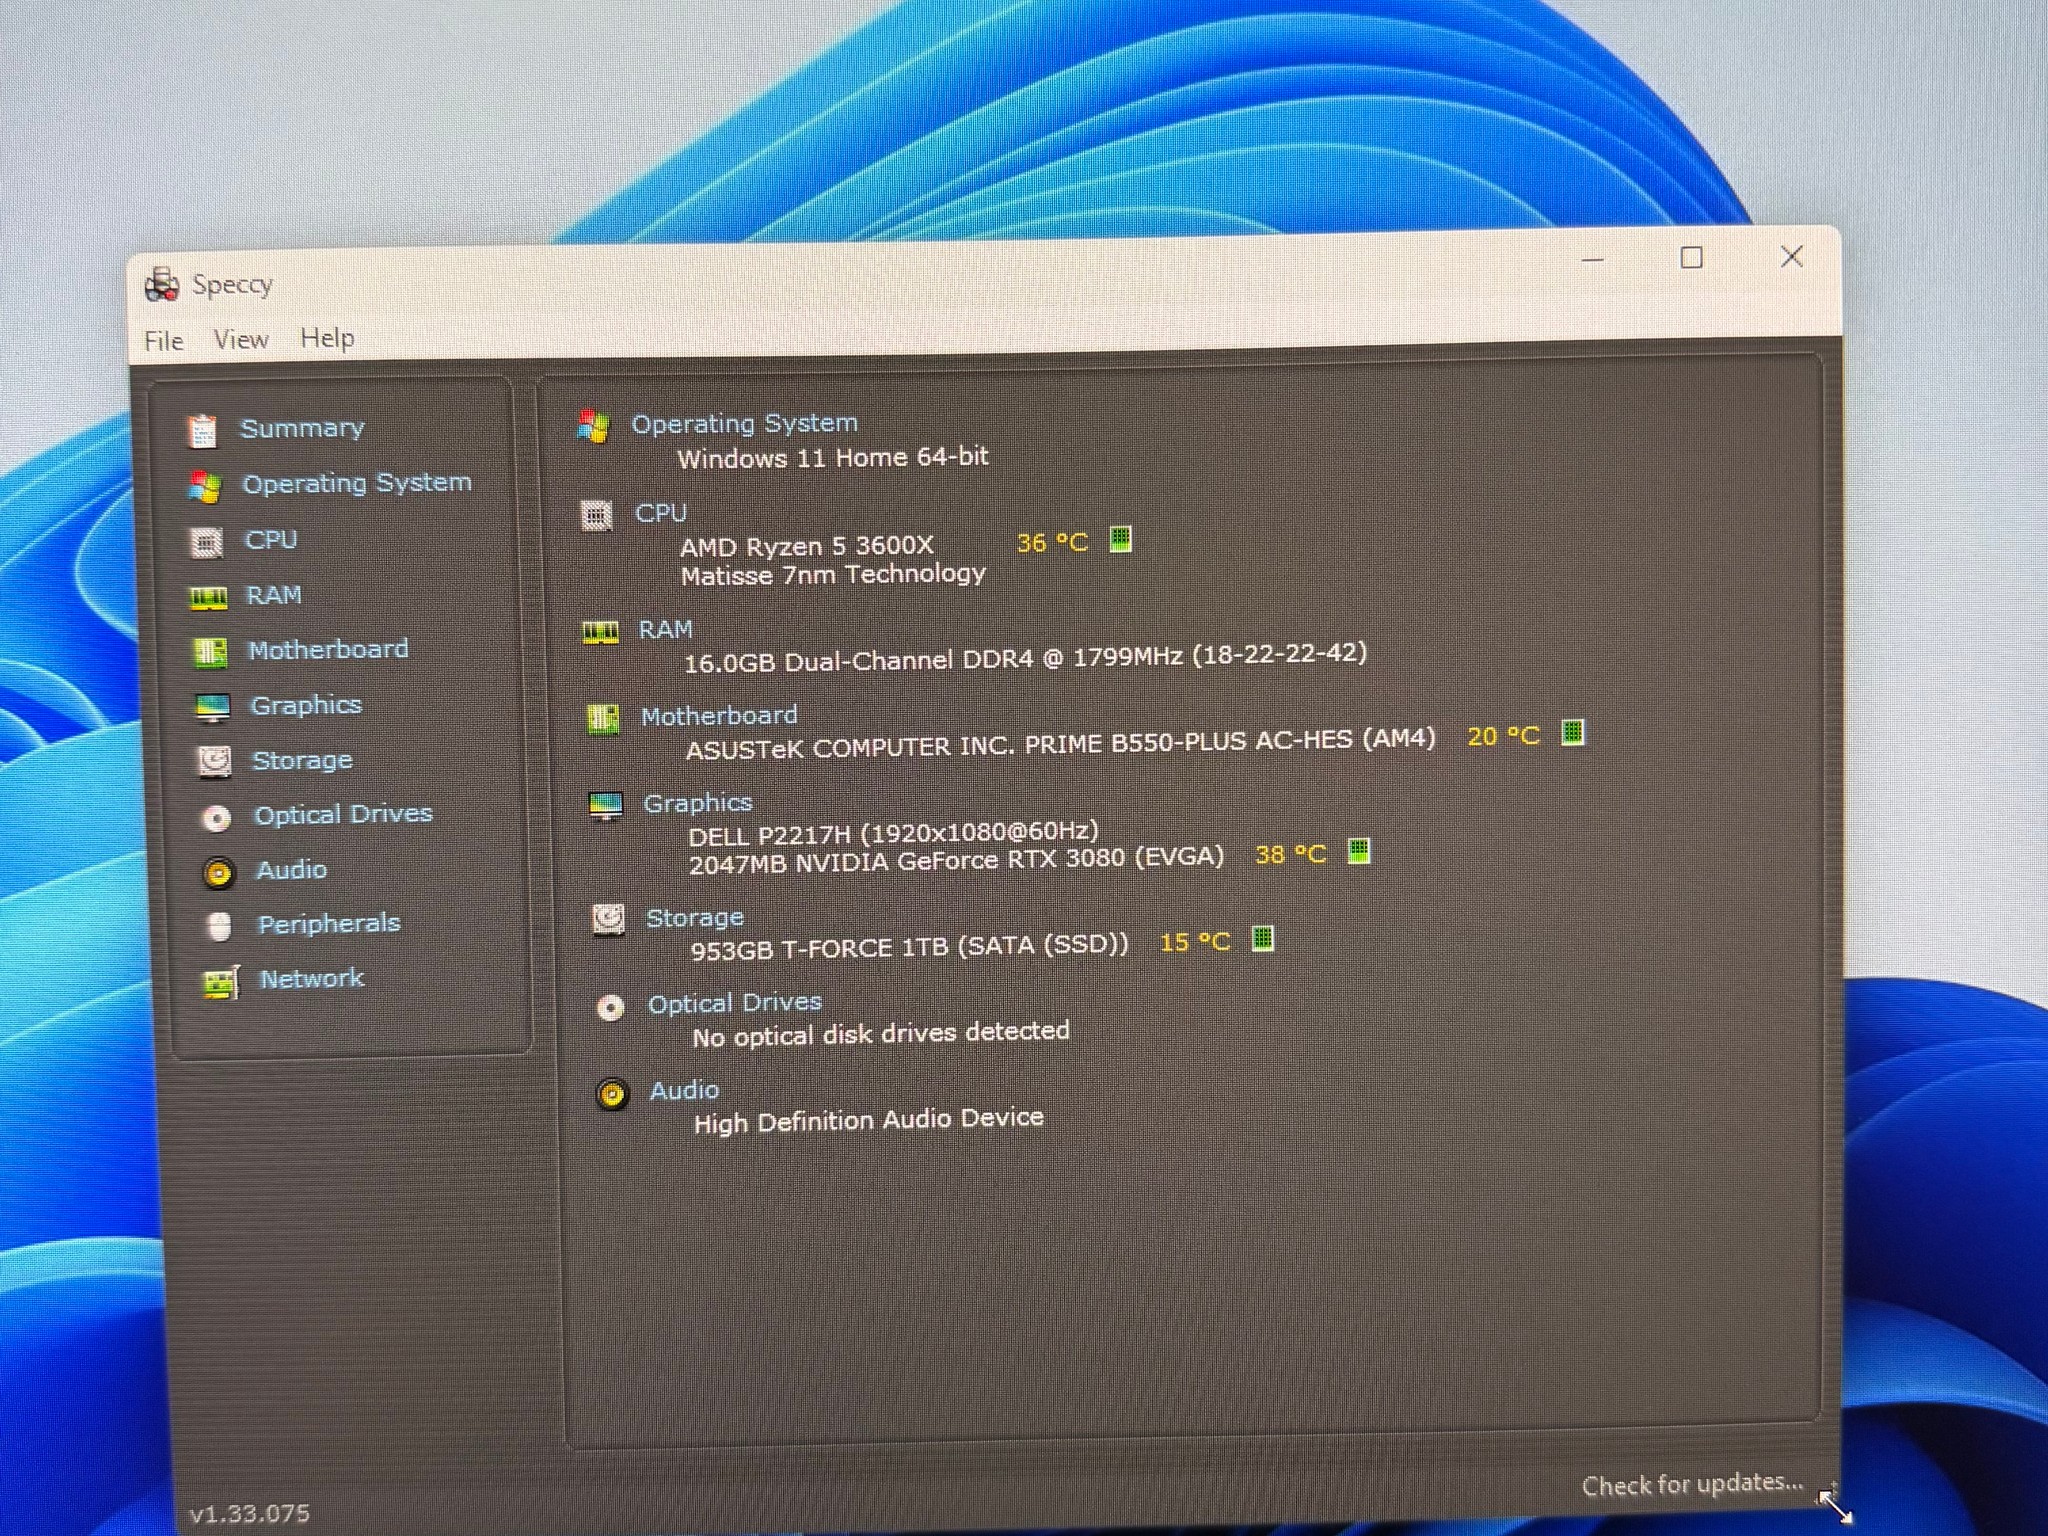Open the Audio heading link in summary

(x=685, y=1091)
